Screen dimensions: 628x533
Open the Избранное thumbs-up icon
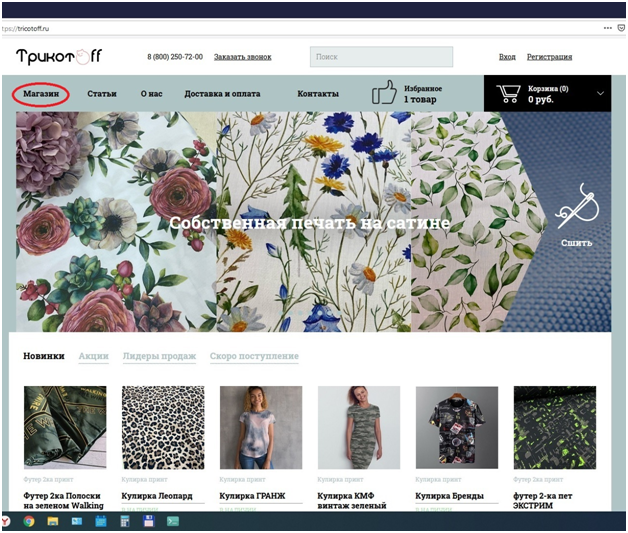click(x=384, y=93)
